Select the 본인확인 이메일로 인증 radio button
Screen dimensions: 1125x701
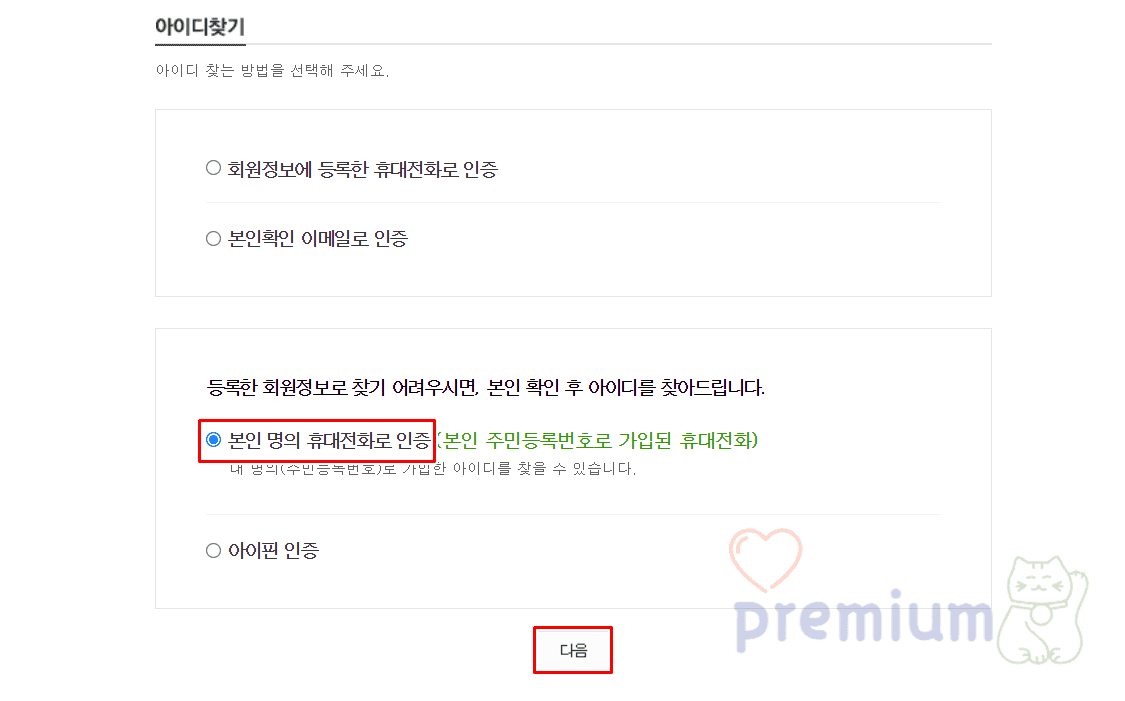[x=213, y=238]
